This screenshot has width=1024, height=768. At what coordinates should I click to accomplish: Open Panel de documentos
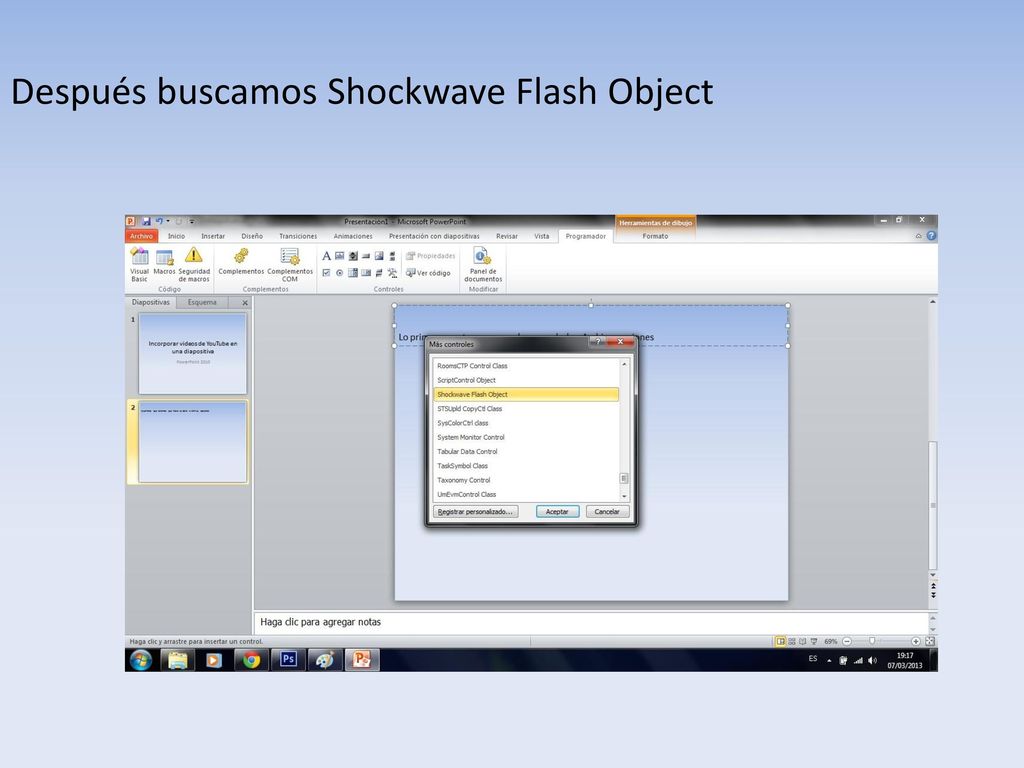pyautogui.click(x=483, y=264)
